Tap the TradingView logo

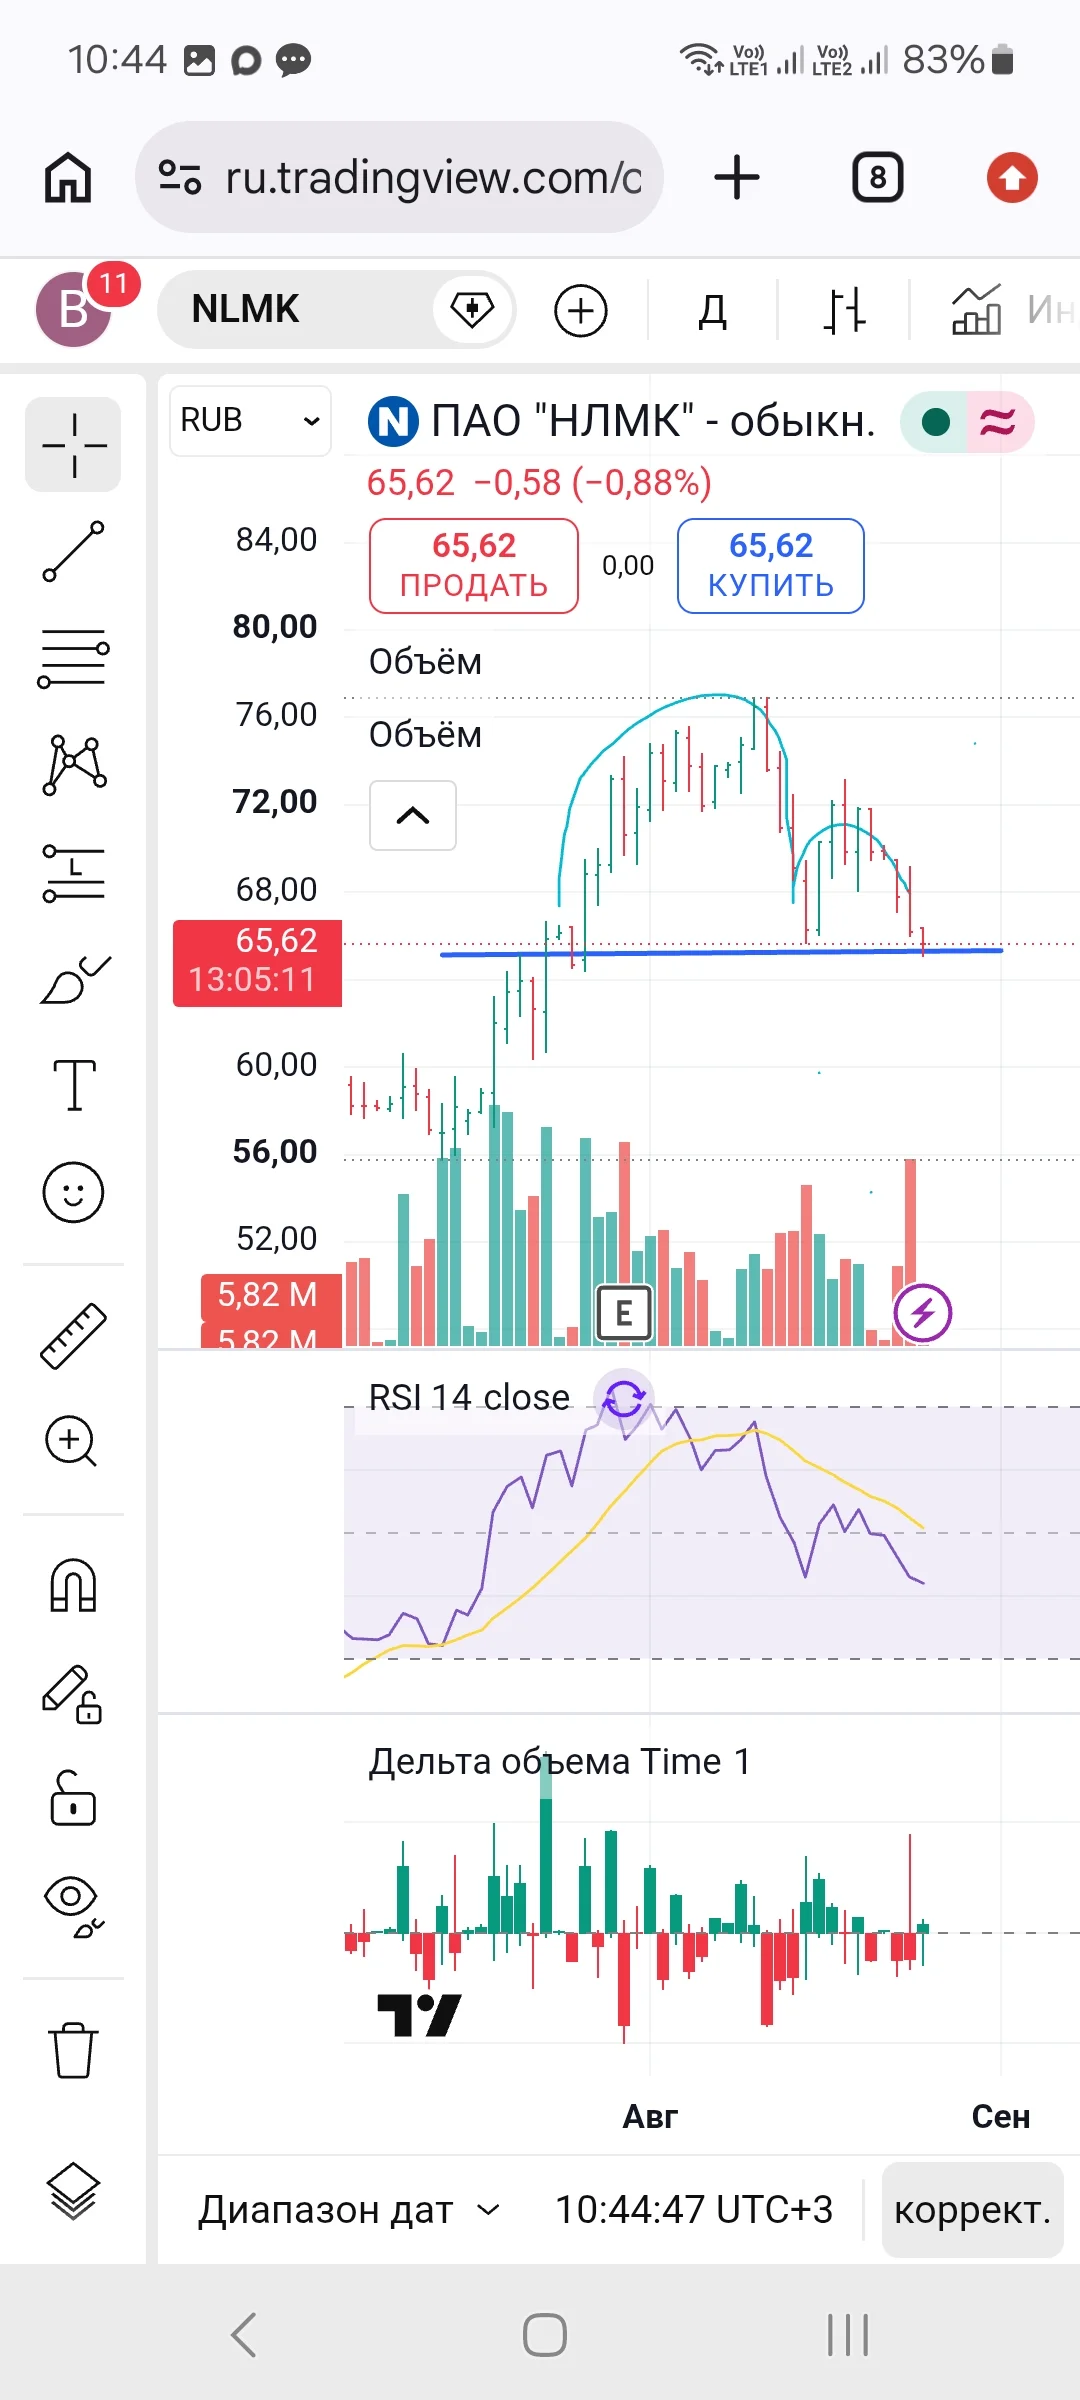(419, 2015)
